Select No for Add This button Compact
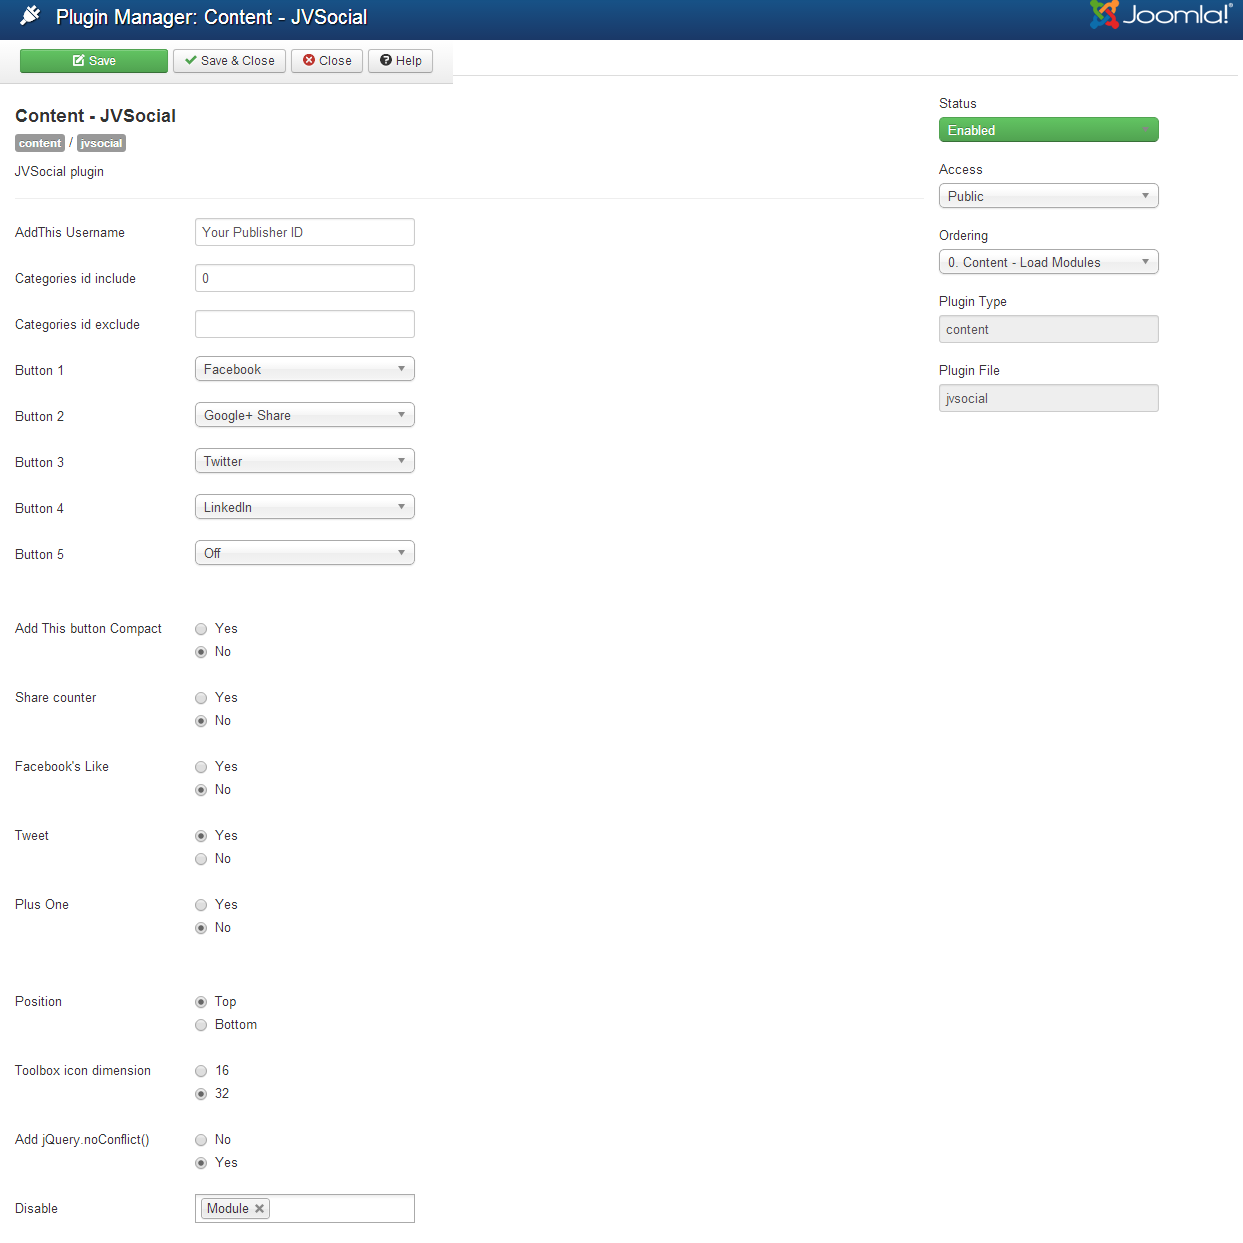 coord(201,652)
